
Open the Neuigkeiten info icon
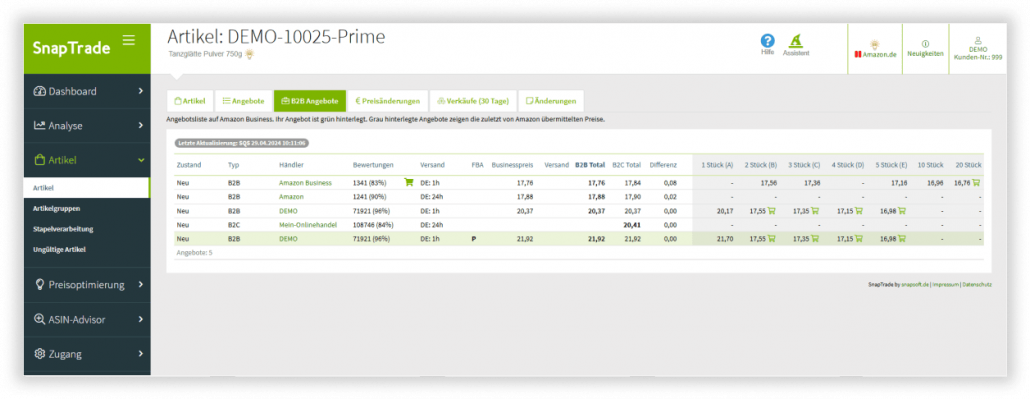tap(926, 43)
